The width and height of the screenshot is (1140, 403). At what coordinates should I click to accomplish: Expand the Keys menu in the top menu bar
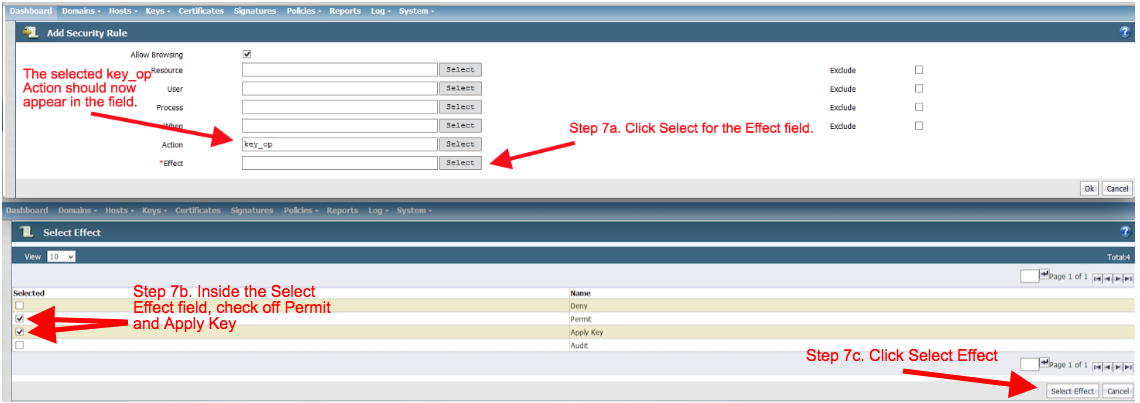click(x=156, y=11)
